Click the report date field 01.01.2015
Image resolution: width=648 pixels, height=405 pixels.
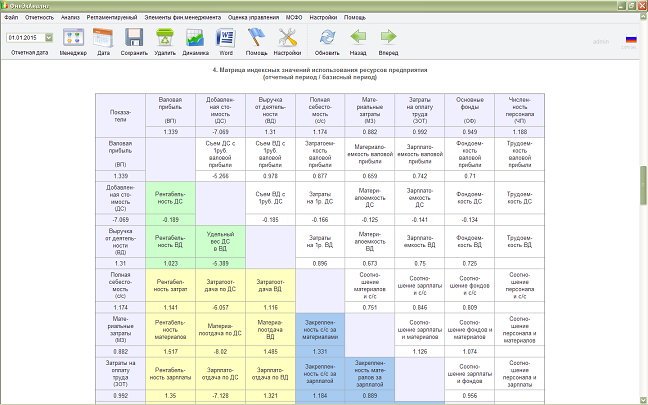pos(26,38)
